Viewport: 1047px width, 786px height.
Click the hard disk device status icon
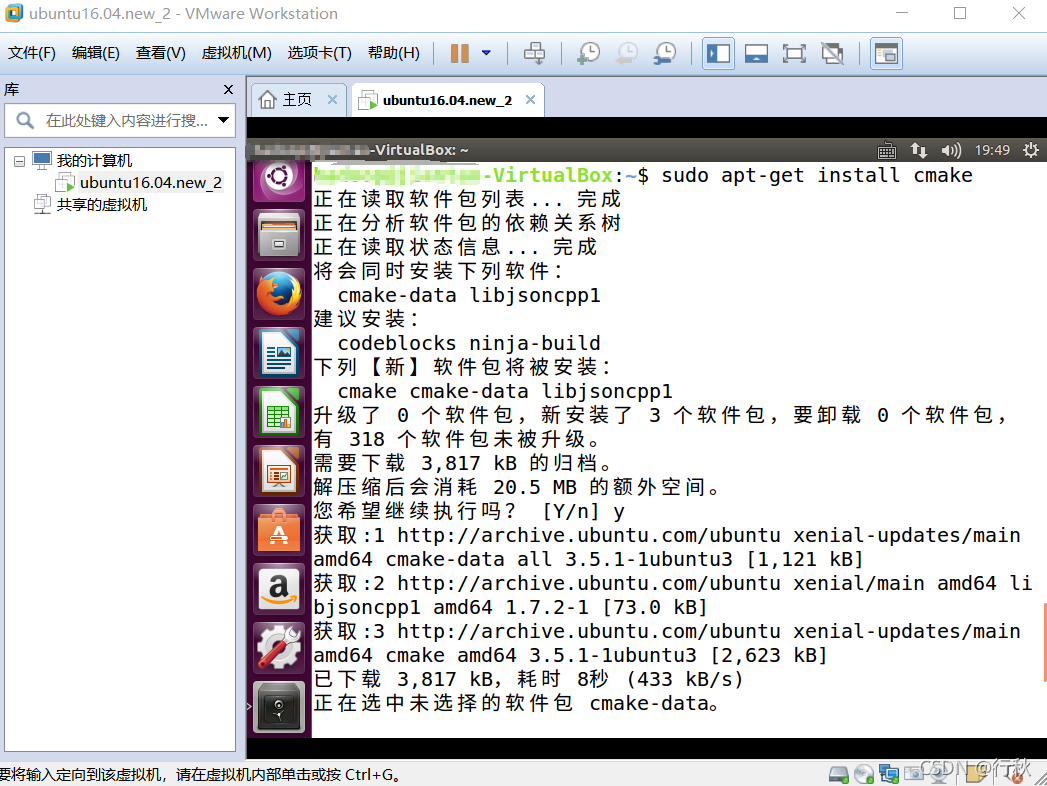(x=839, y=775)
